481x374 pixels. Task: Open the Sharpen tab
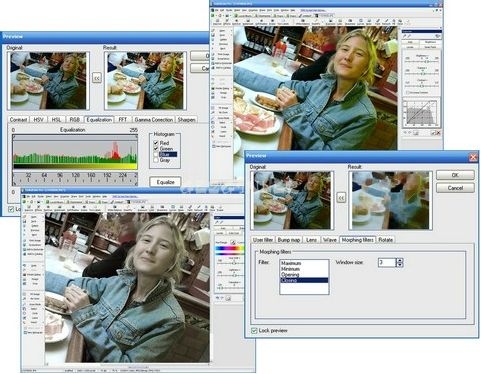pyautogui.click(x=186, y=119)
